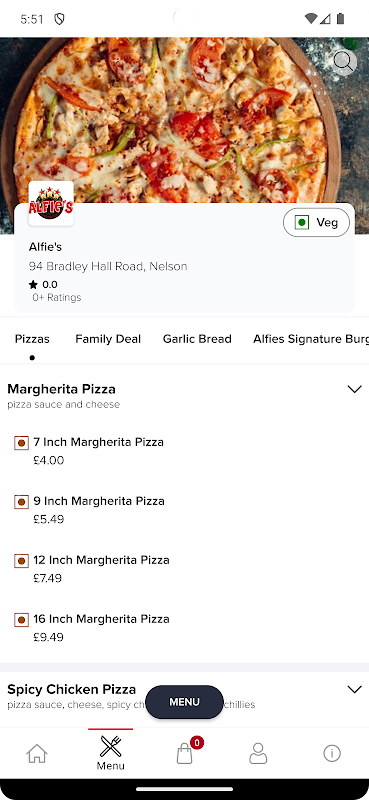Open the user profile icon
This screenshot has width=369, height=800.
(258, 753)
